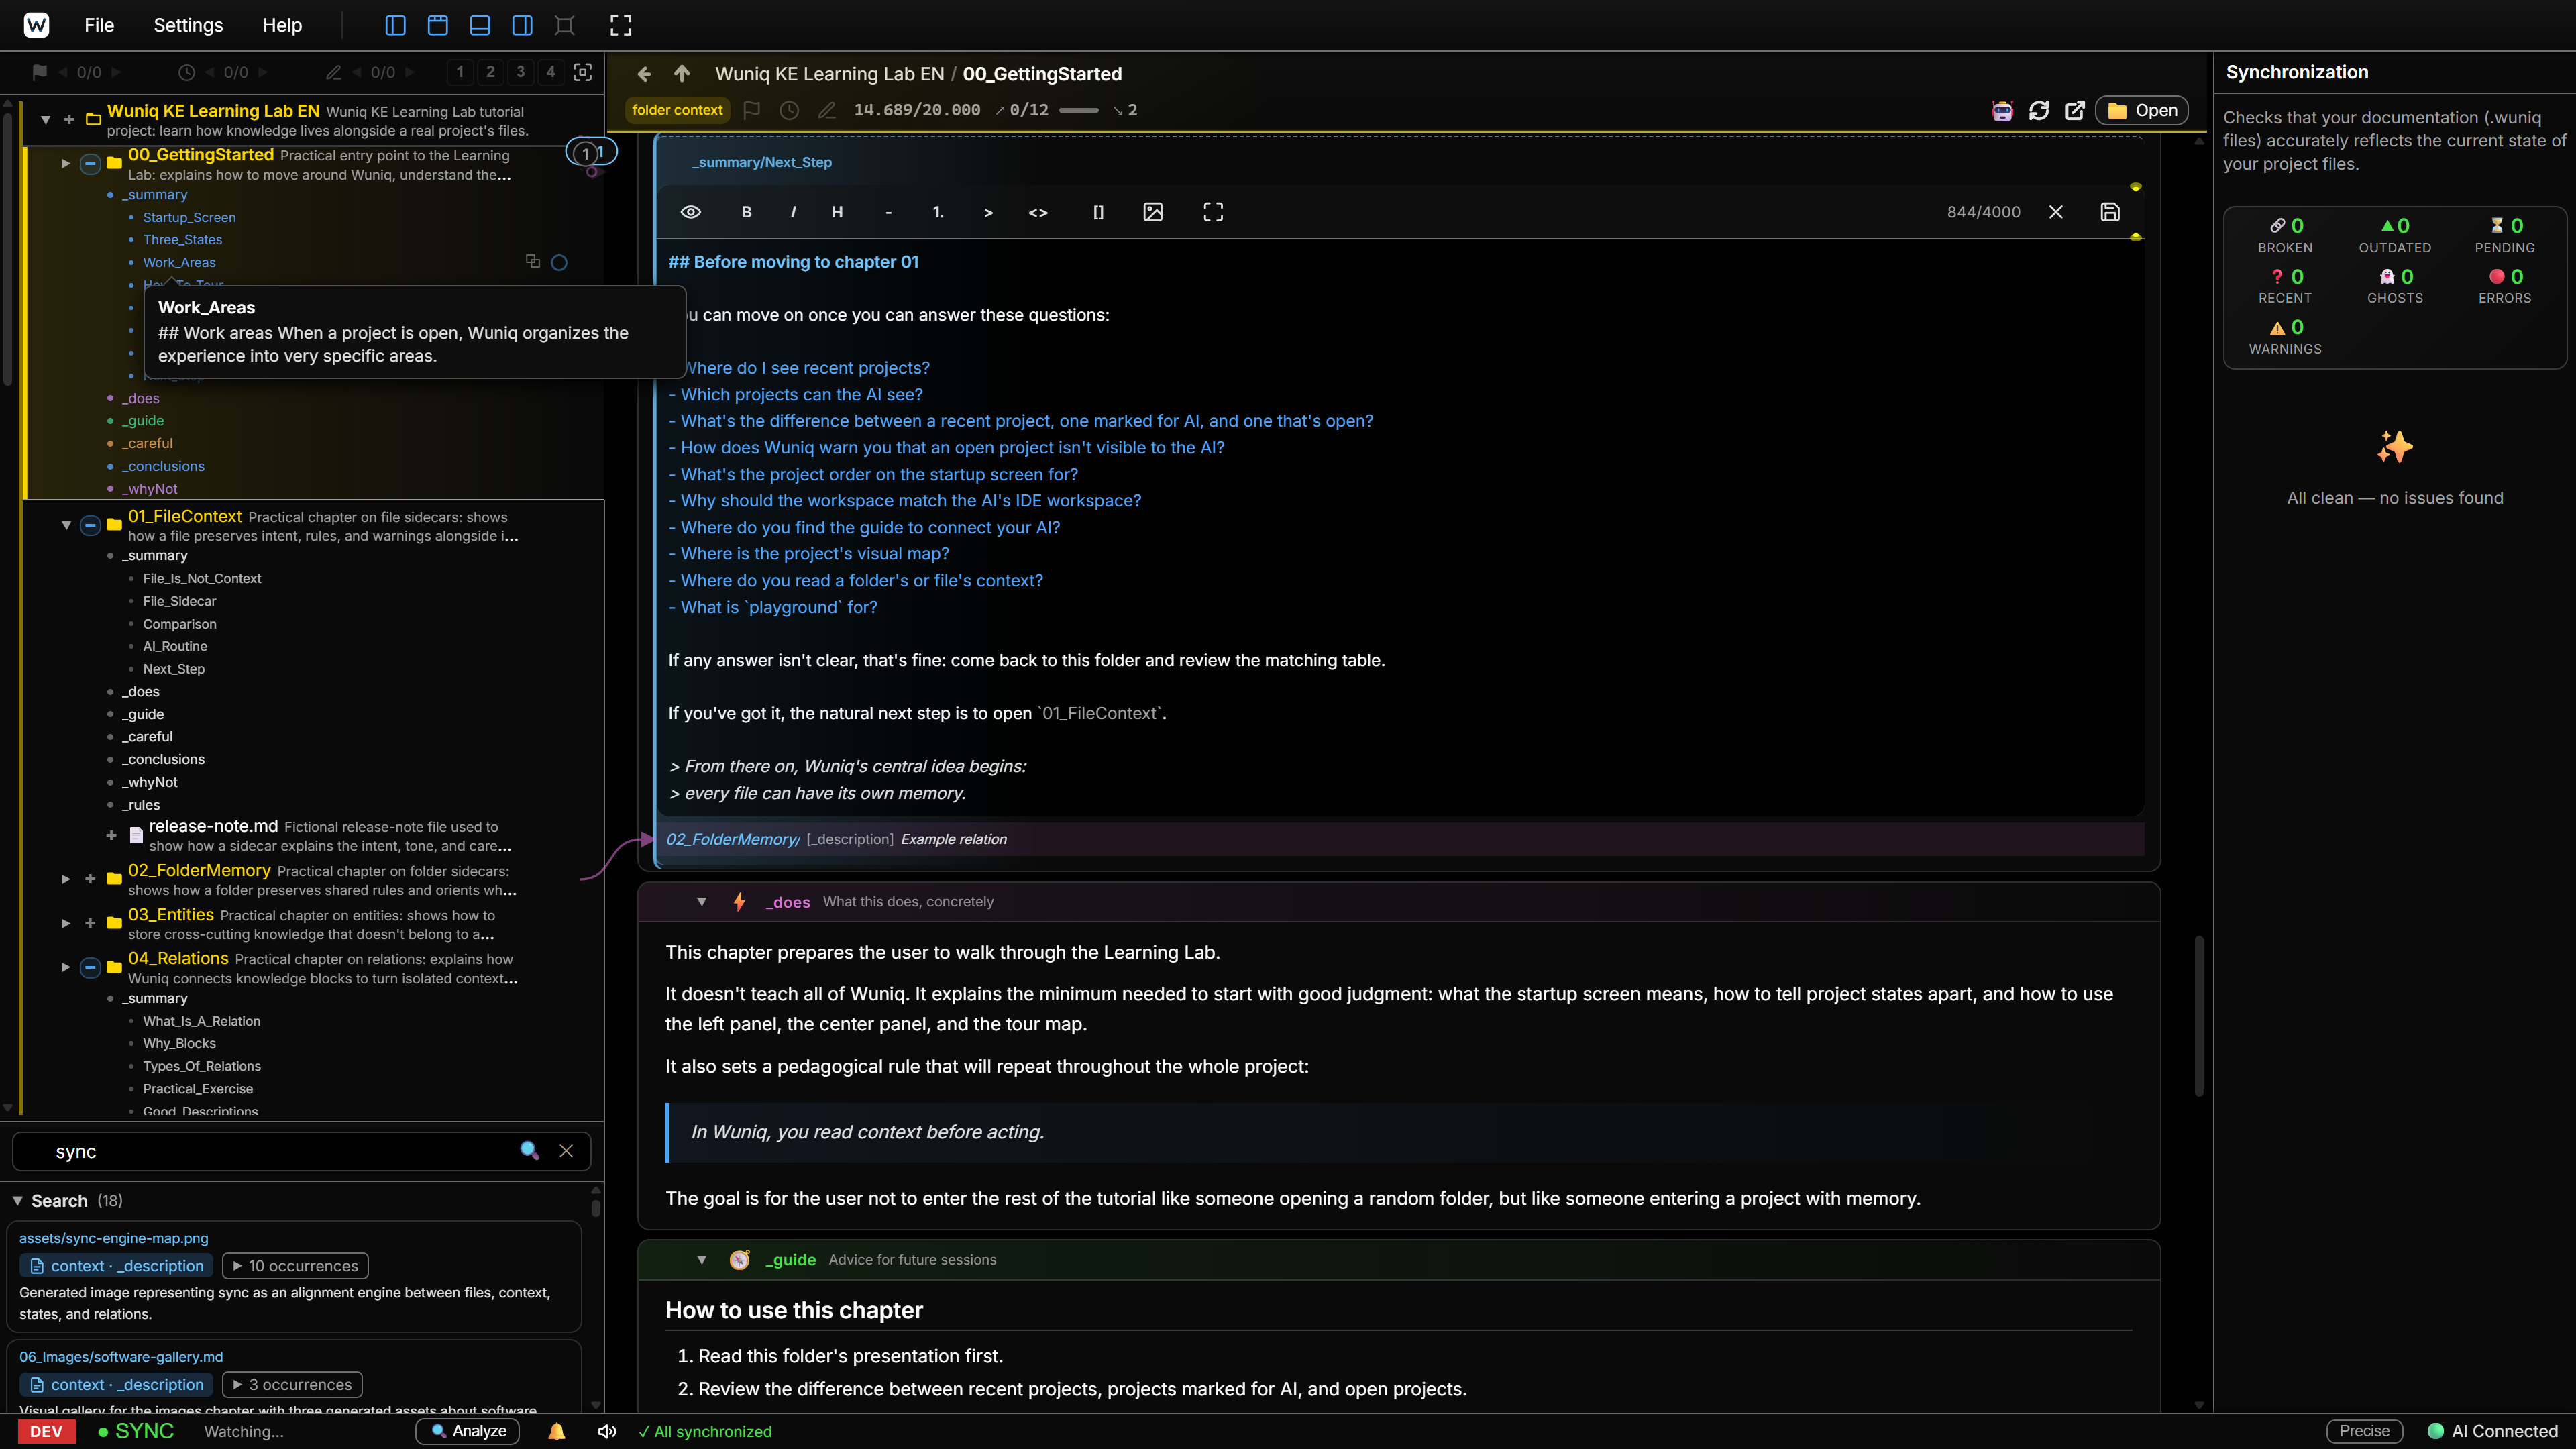Expand 02_FolderMemory folder arrow
The height and width of the screenshot is (1449, 2576).
point(66,879)
